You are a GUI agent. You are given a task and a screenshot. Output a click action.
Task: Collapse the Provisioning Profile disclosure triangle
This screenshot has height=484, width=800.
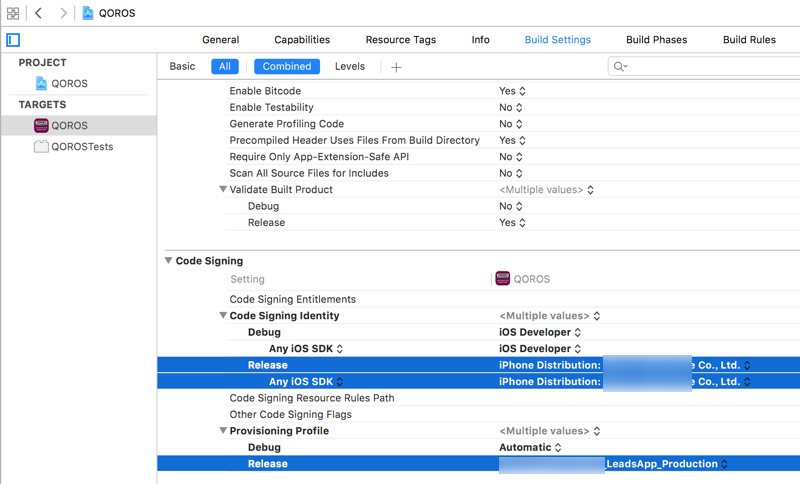click(x=223, y=431)
